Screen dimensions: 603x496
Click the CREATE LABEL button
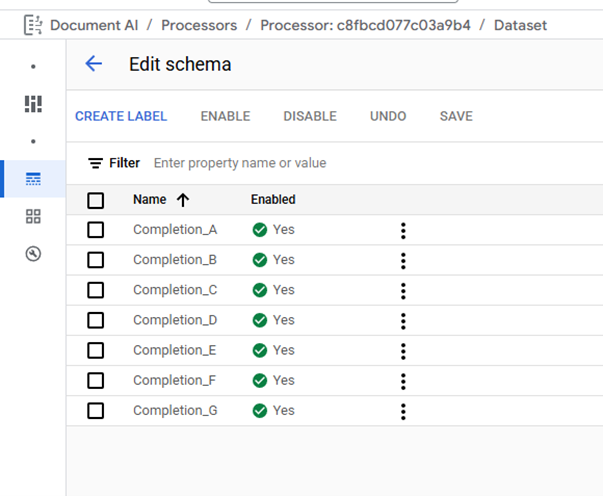pos(121,116)
